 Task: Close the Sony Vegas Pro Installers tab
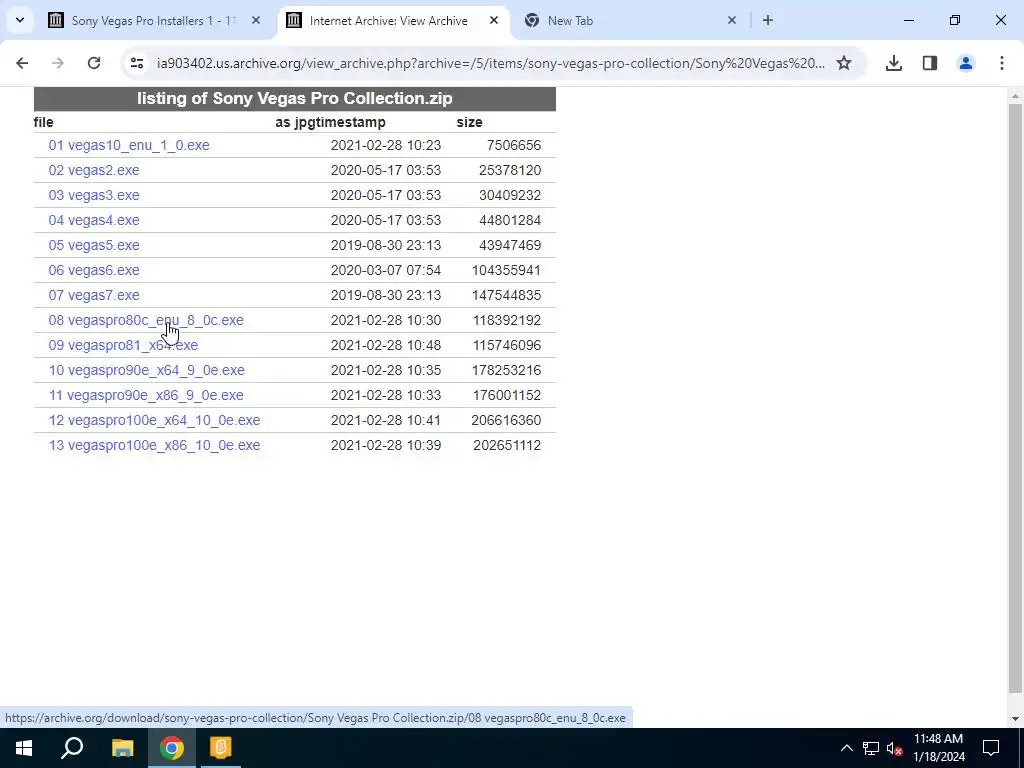[256, 20]
